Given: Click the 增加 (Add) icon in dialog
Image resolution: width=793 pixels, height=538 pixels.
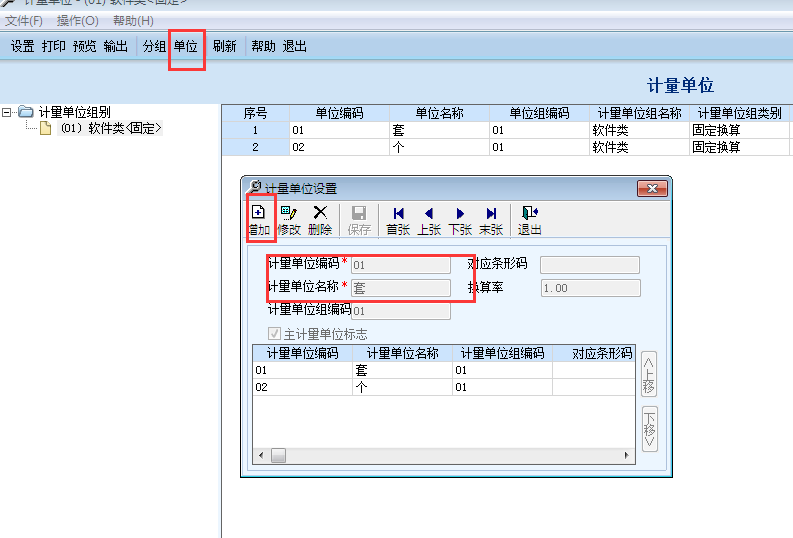Looking at the screenshot, I should 259,219.
